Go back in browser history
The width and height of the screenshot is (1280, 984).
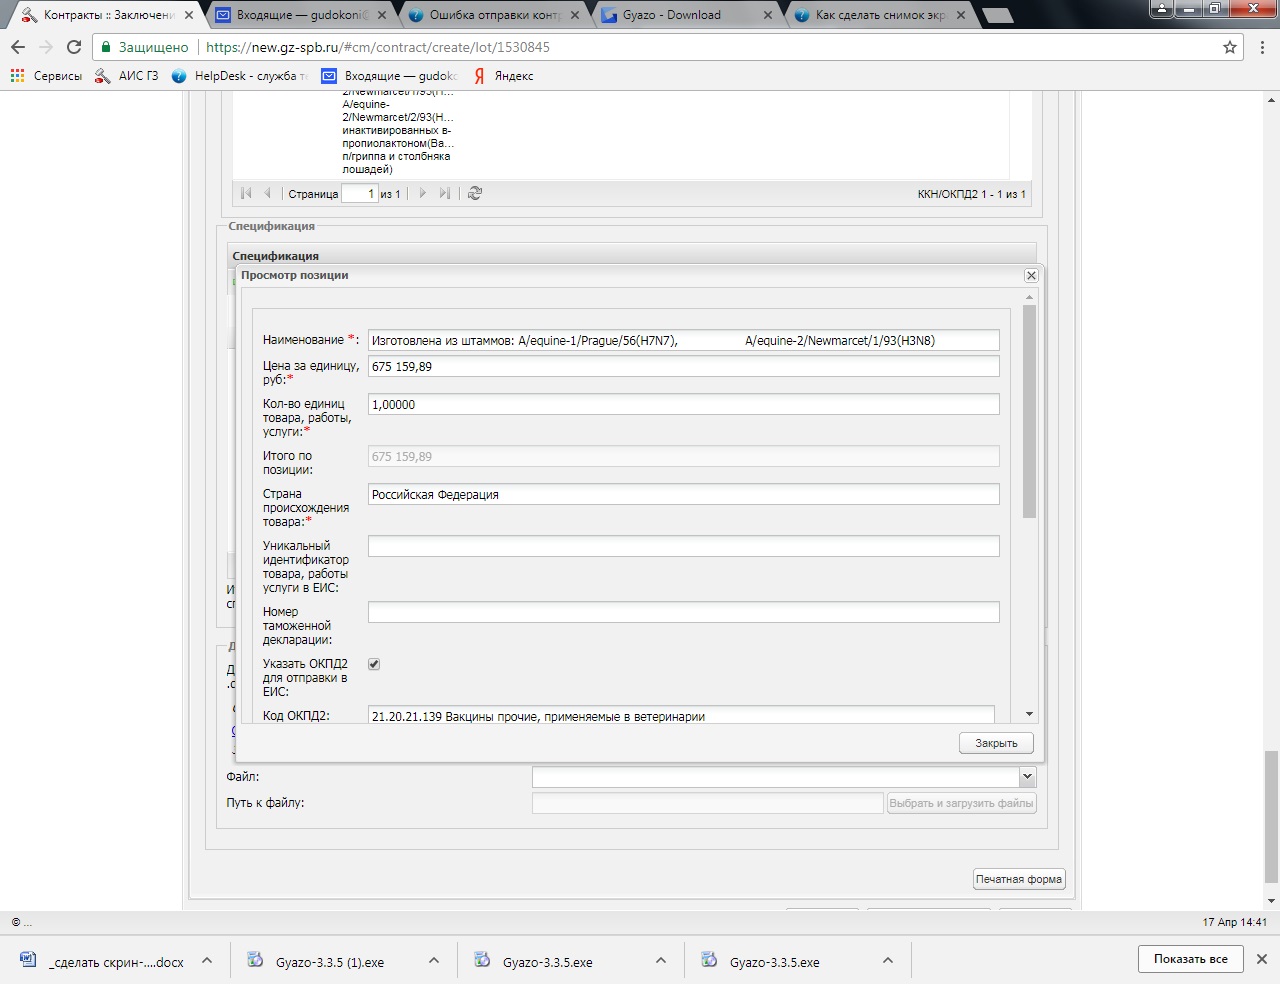(17, 47)
